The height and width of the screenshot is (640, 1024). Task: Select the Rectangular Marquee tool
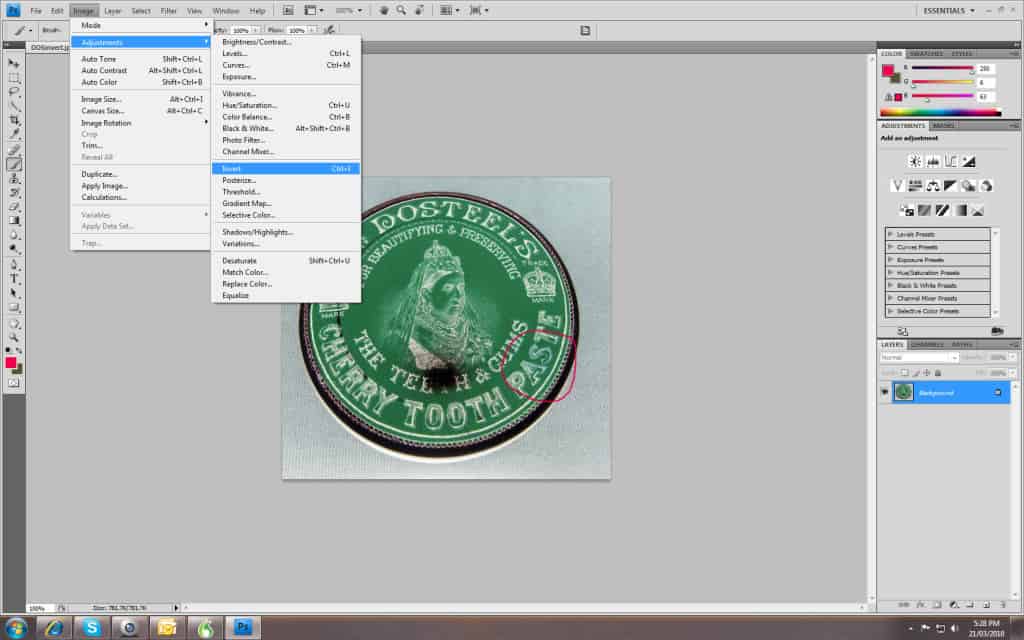coord(14,78)
